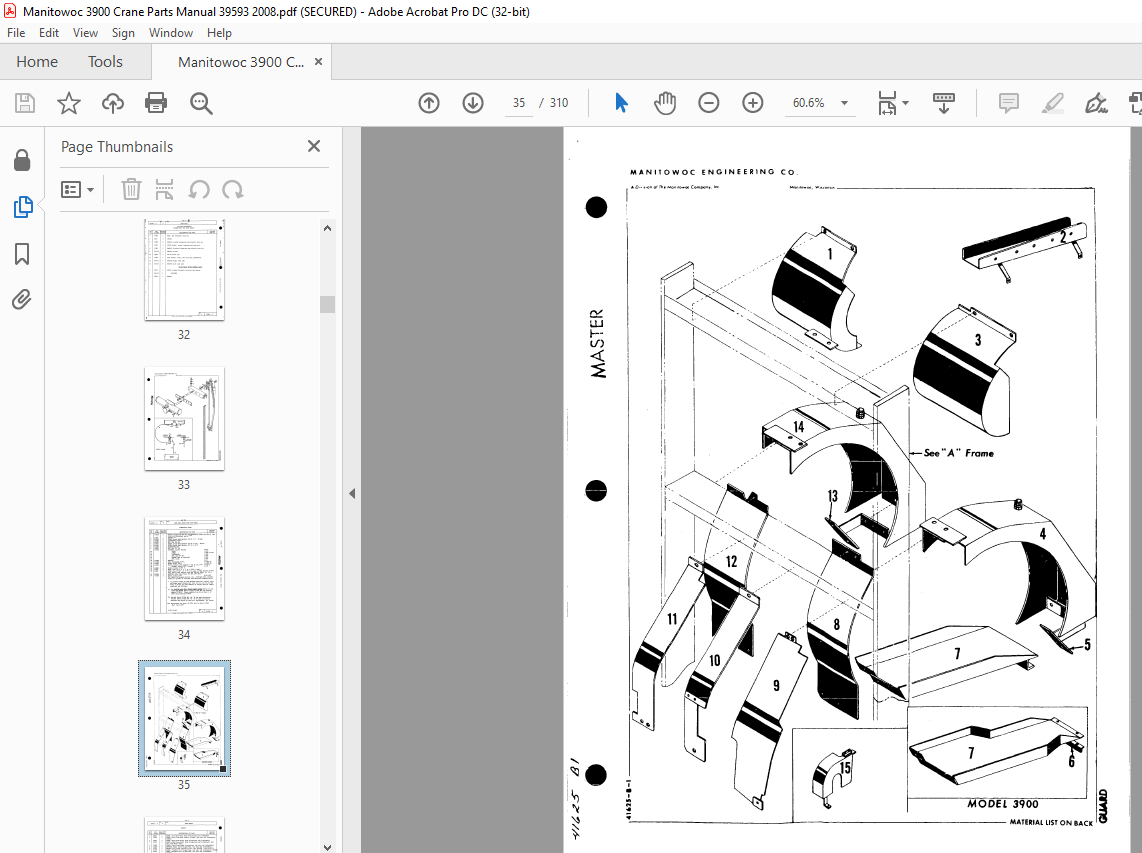Click the thumbnails panel scrollbar thumb
The width and height of the screenshot is (1142, 853).
(327, 304)
